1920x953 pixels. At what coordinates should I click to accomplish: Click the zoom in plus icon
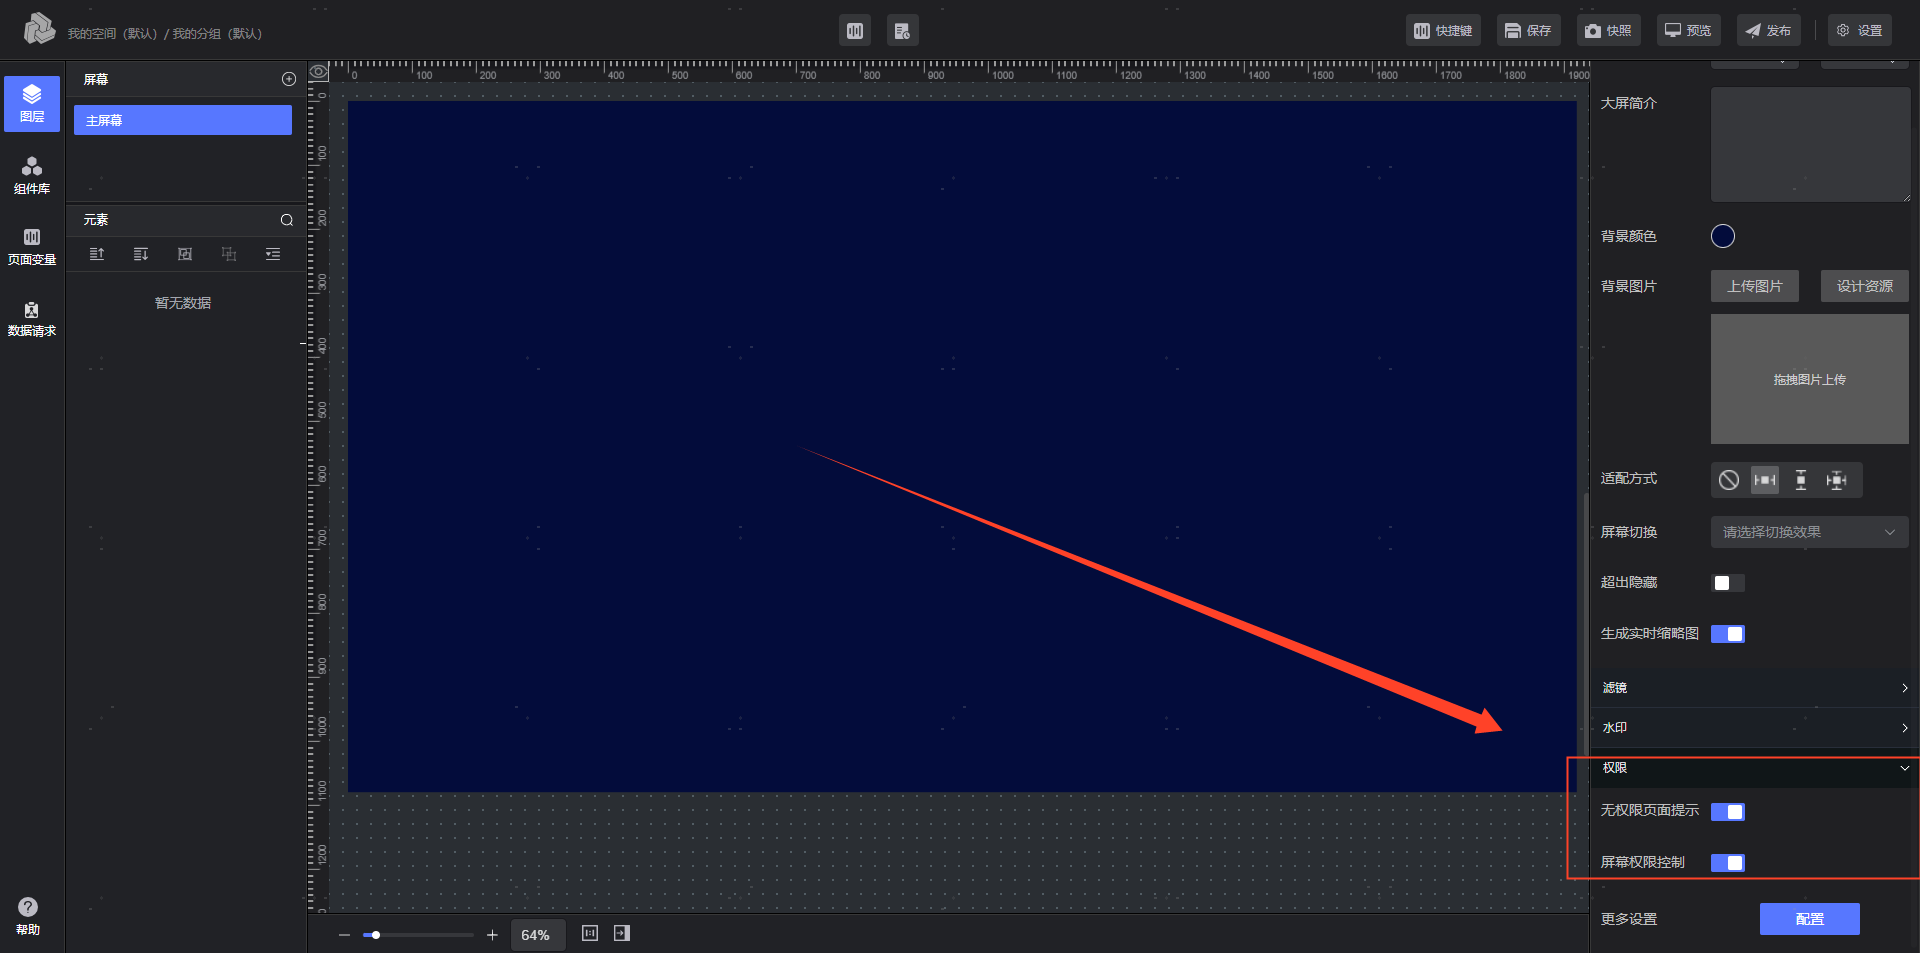point(492,935)
